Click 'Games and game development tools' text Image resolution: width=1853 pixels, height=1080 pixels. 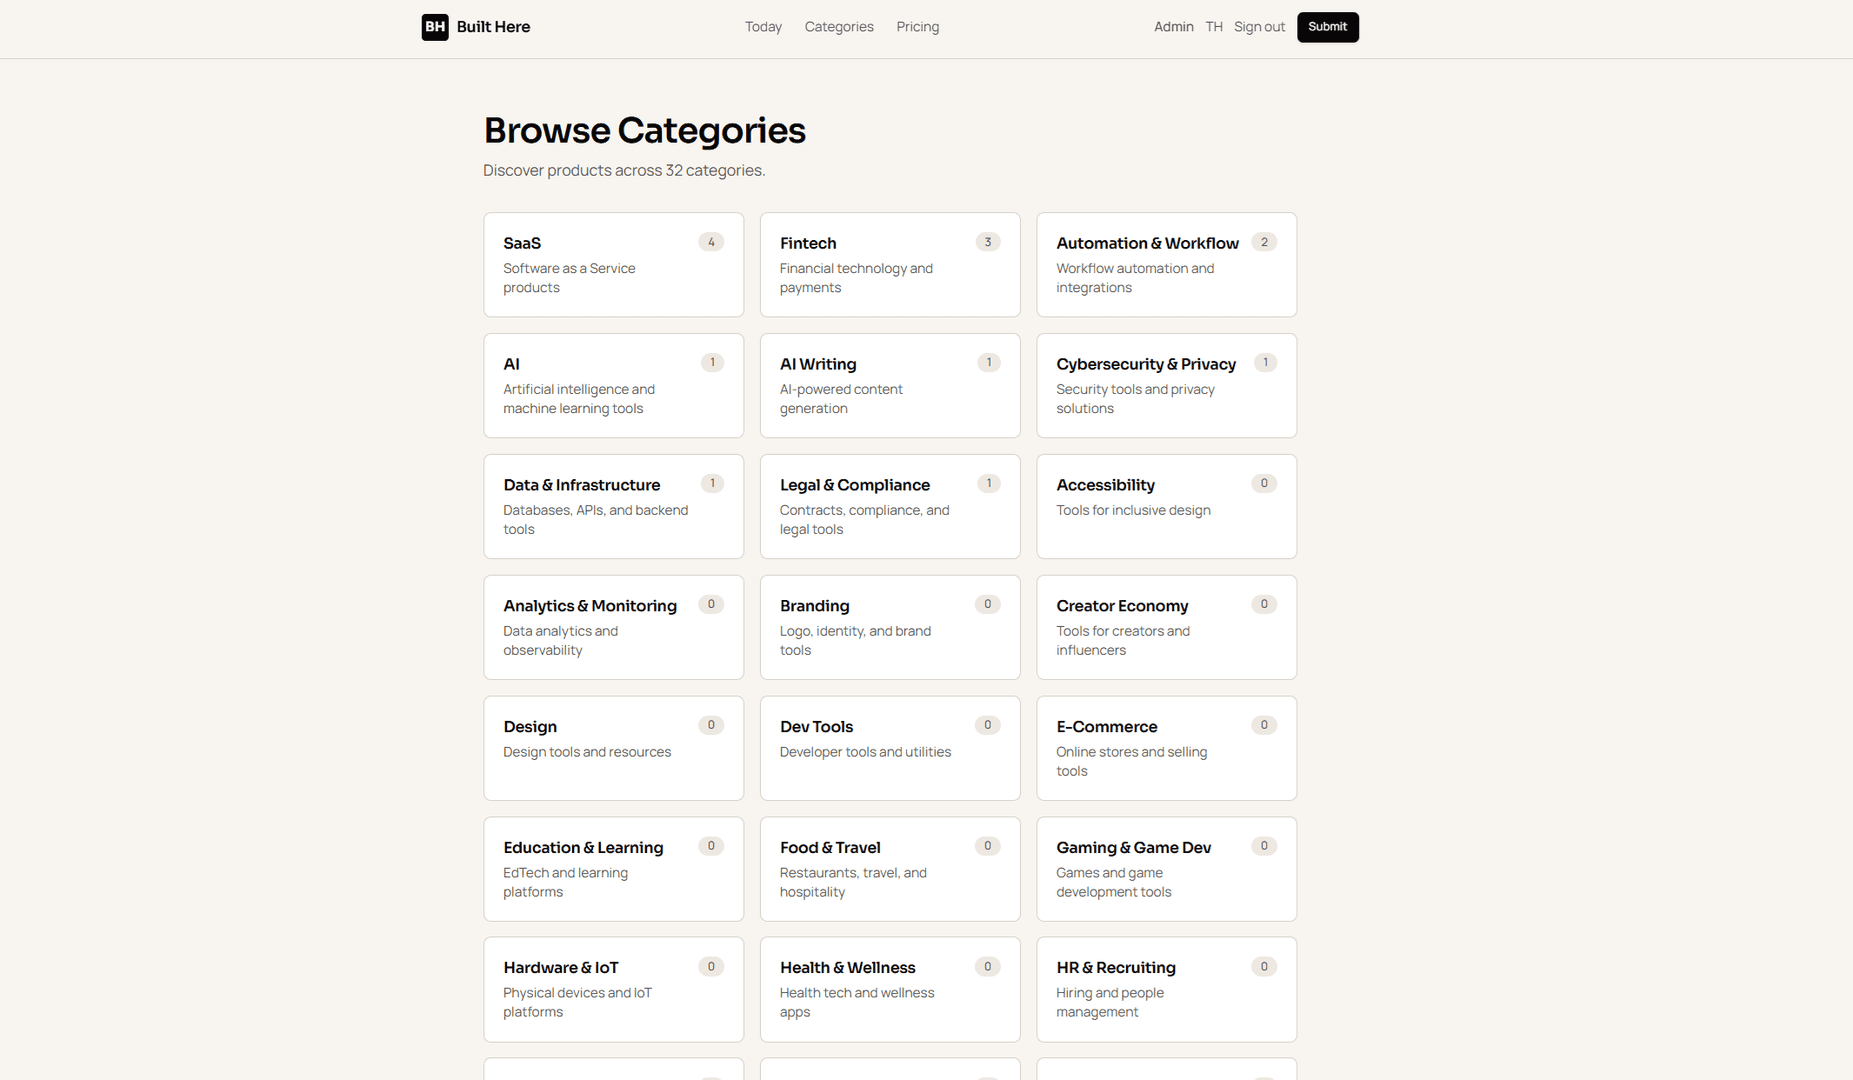point(1114,883)
